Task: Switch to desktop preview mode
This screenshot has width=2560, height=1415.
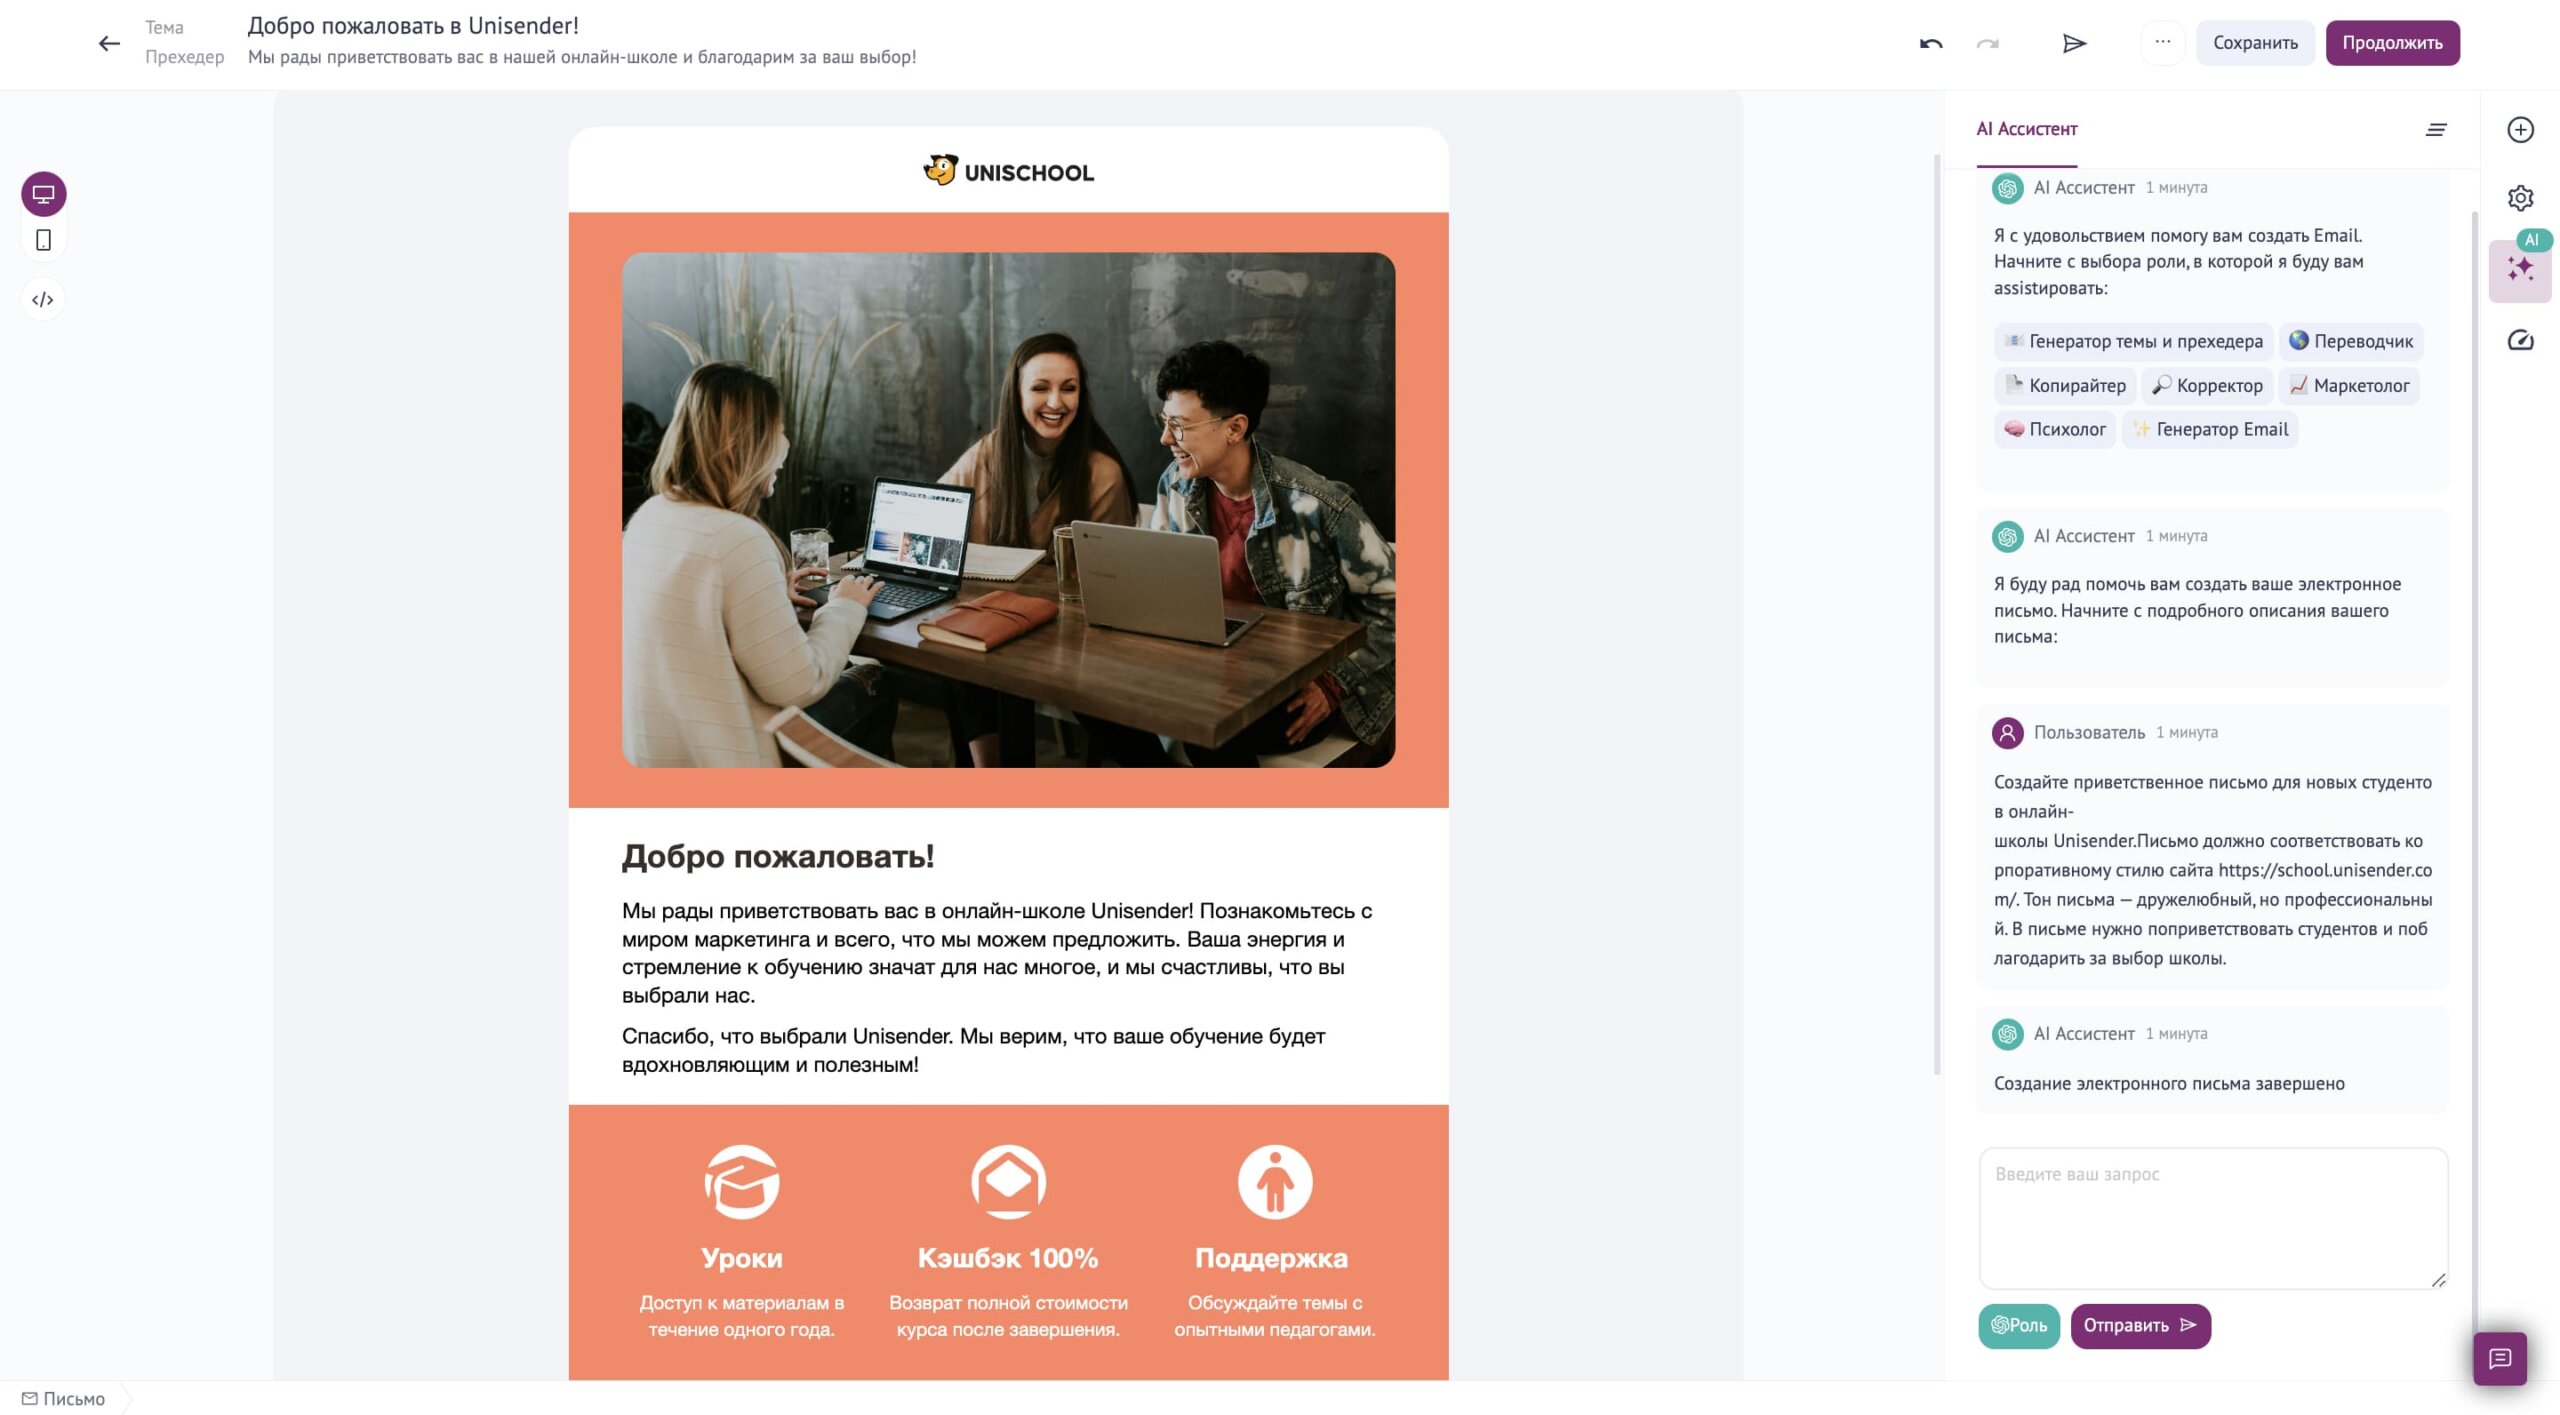Action: pos(43,194)
